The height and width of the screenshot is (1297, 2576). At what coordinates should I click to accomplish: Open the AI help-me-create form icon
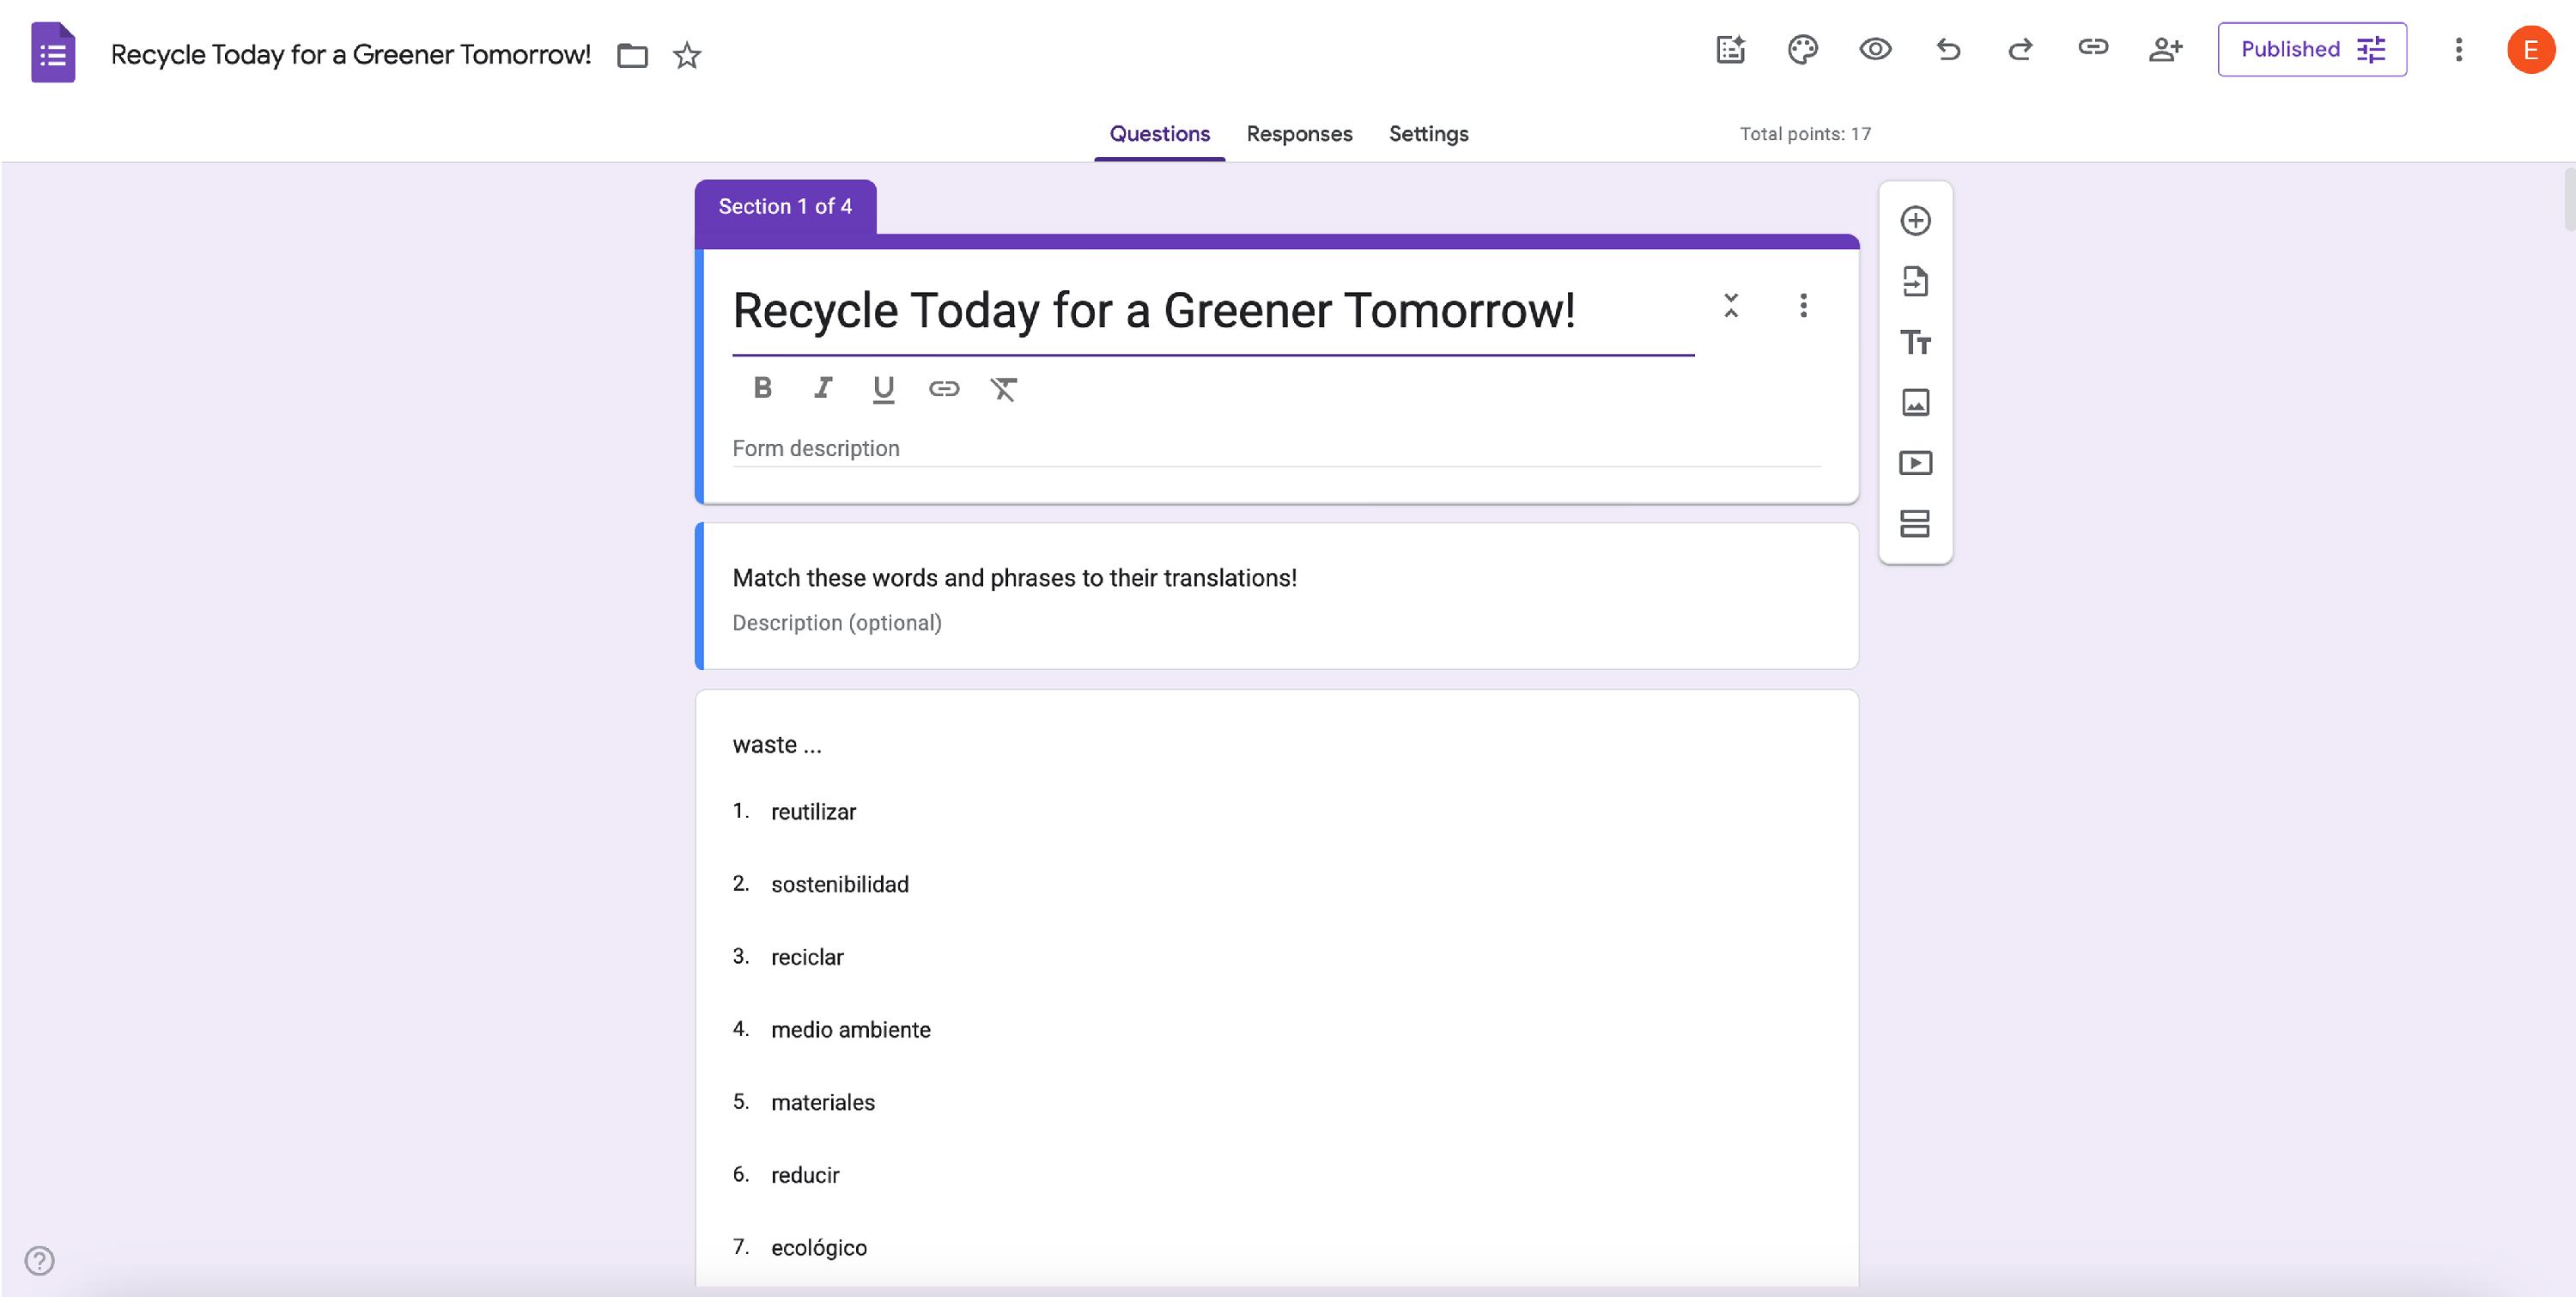1730,49
